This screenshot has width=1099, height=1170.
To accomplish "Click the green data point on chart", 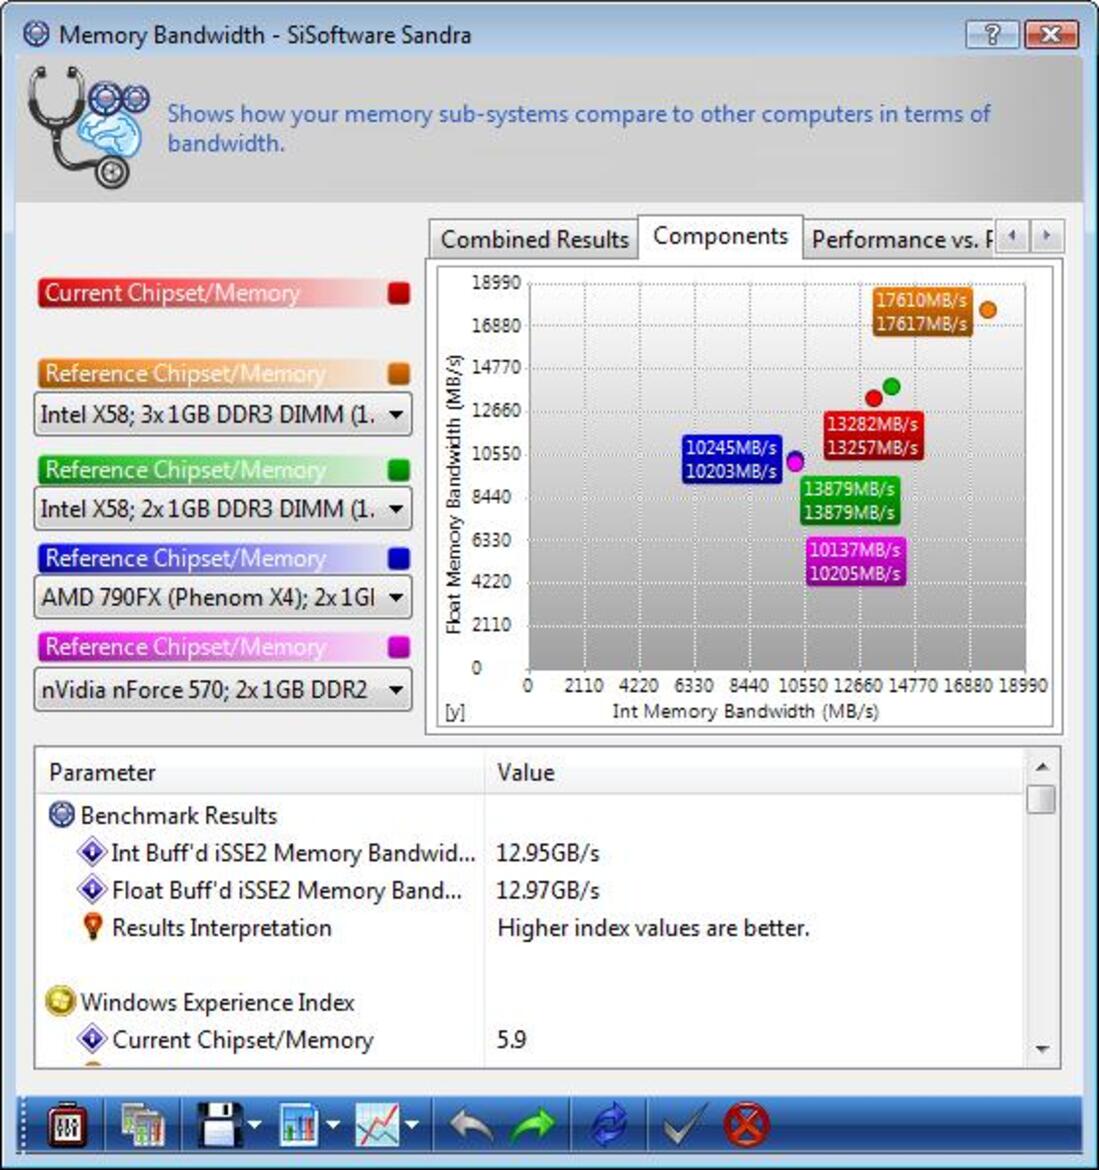I will point(892,387).
